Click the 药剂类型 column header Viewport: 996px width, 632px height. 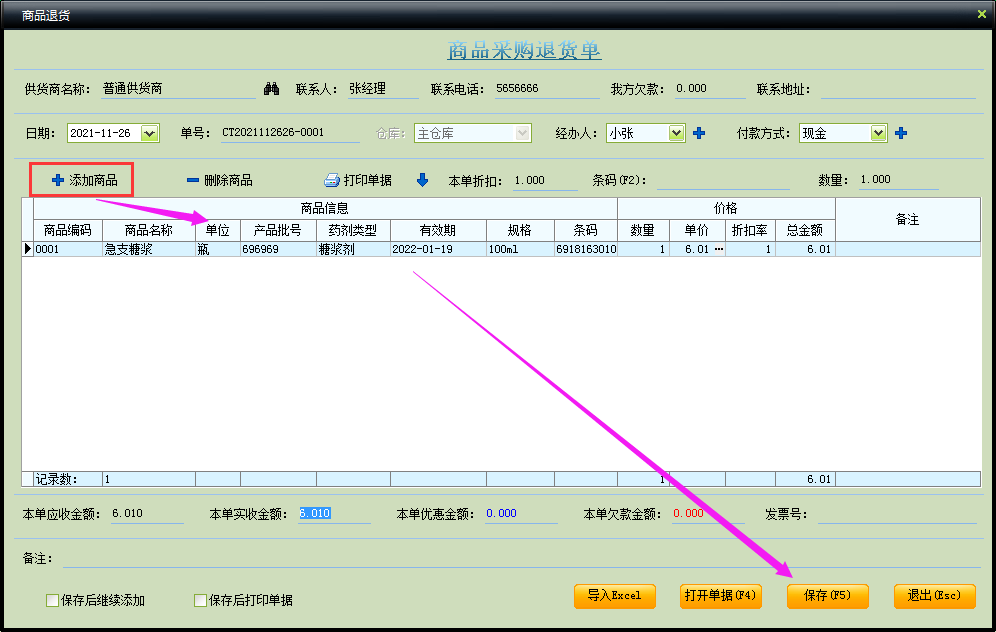pos(353,230)
